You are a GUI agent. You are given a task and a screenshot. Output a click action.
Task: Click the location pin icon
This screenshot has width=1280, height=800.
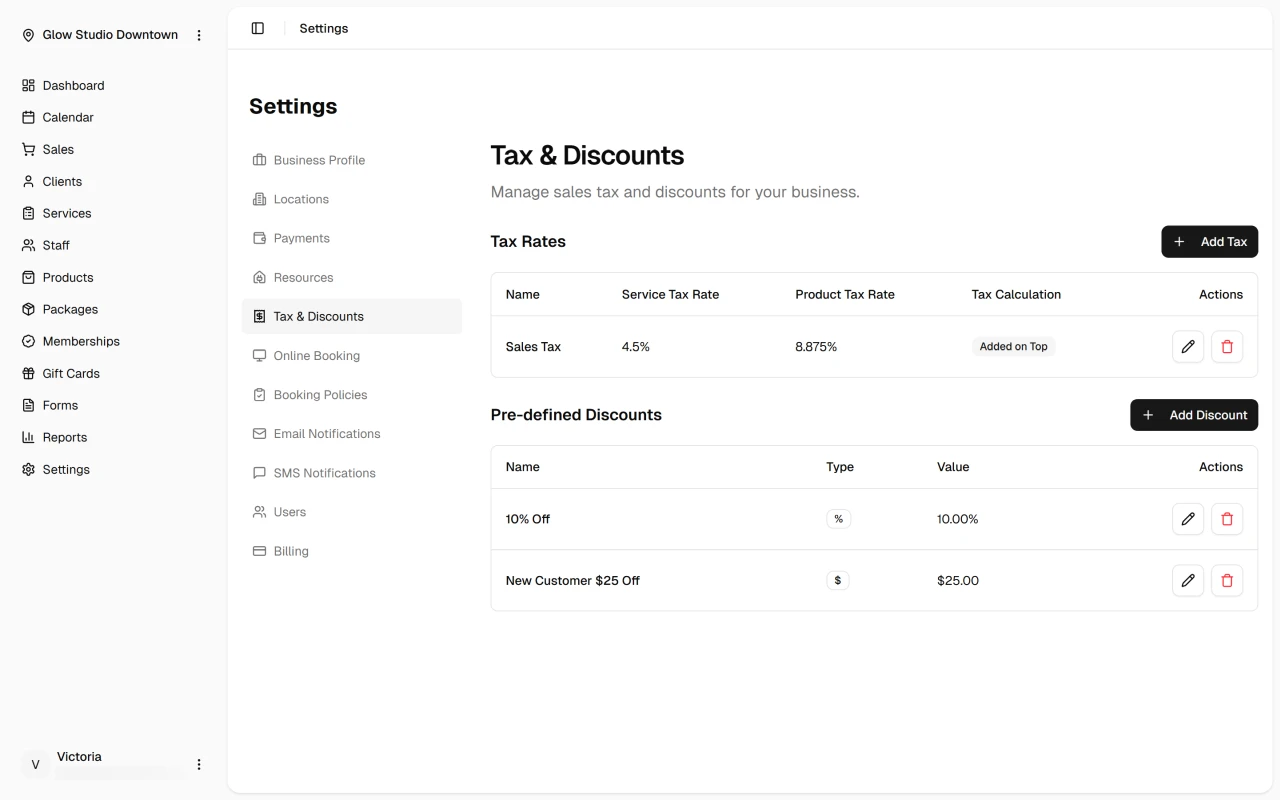[x=28, y=35]
